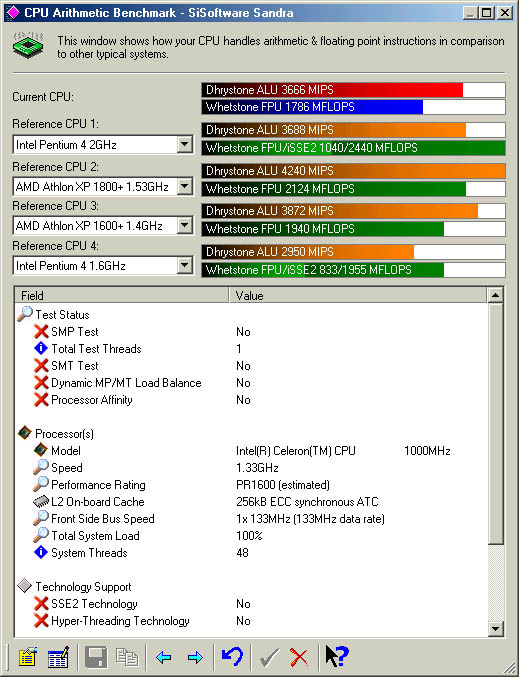This screenshot has height=677, width=519.
Task: Click the scrollbar down arrow in list
Action: (495, 628)
